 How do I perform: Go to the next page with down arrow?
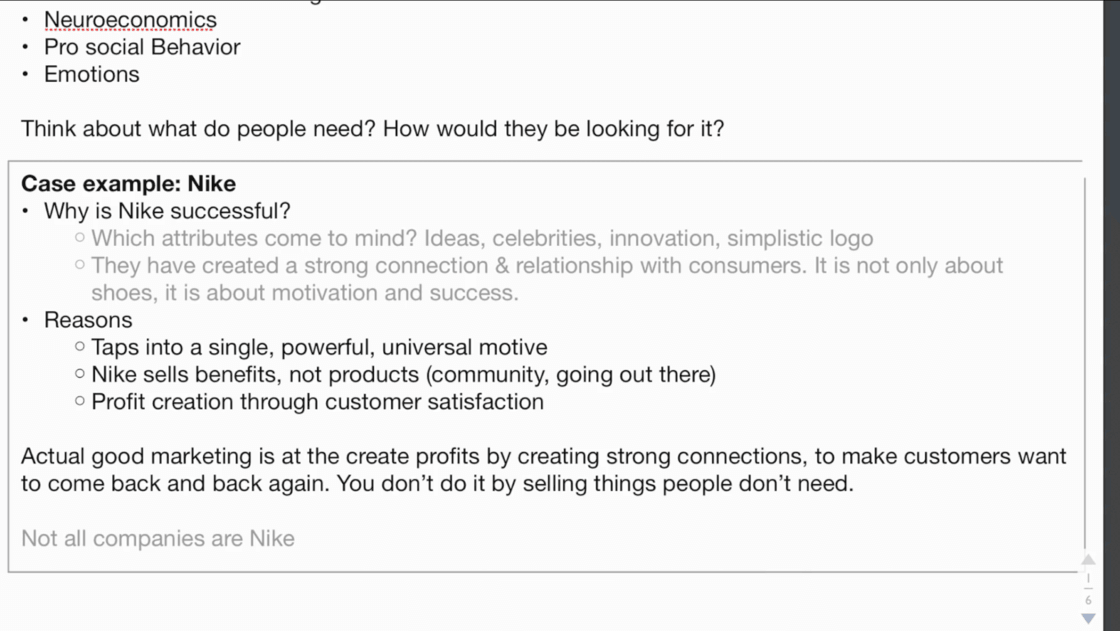click(x=1088, y=618)
